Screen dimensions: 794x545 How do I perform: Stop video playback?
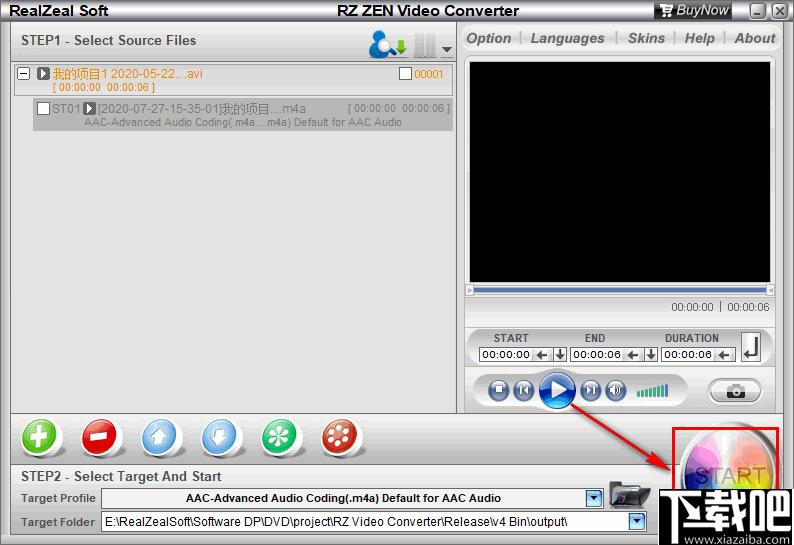(499, 390)
